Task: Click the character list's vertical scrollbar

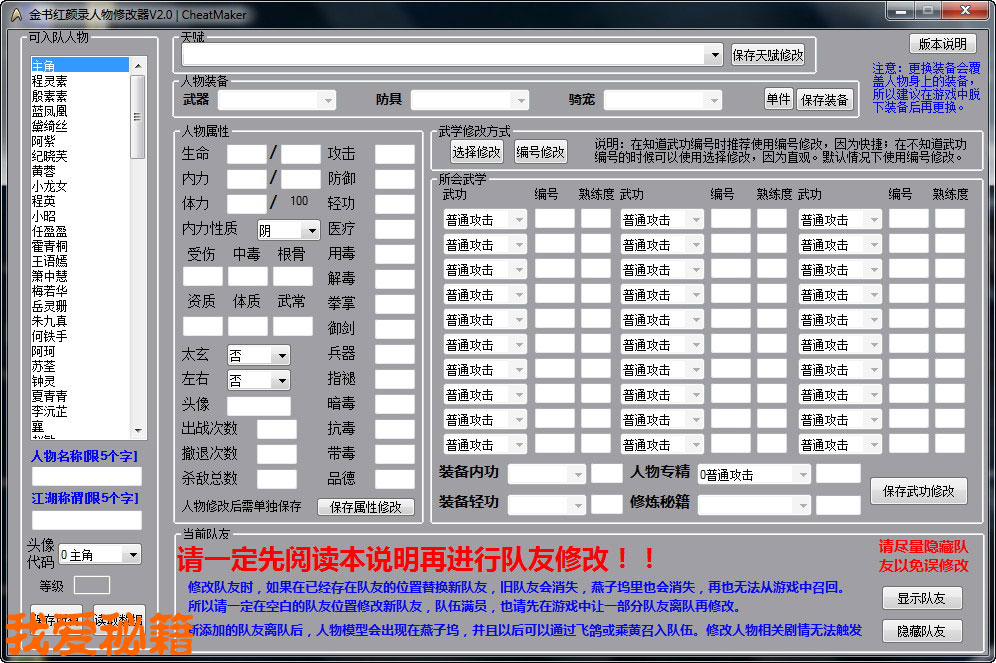Action: pyautogui.click(x=138, y=250)
